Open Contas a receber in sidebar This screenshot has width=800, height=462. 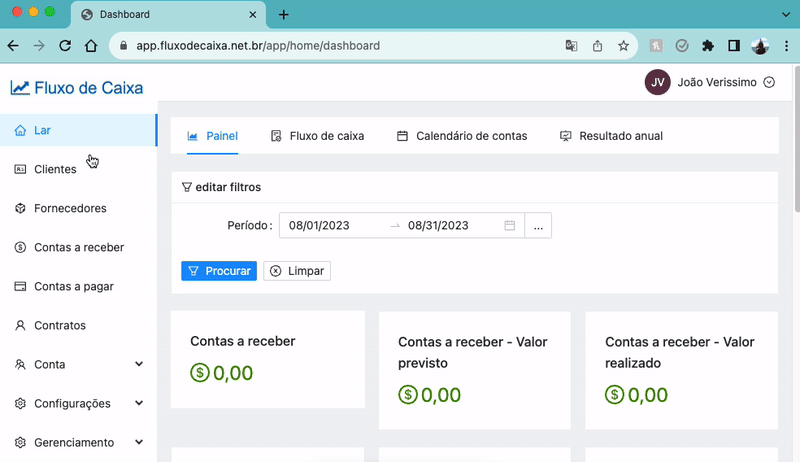point(78,247)
